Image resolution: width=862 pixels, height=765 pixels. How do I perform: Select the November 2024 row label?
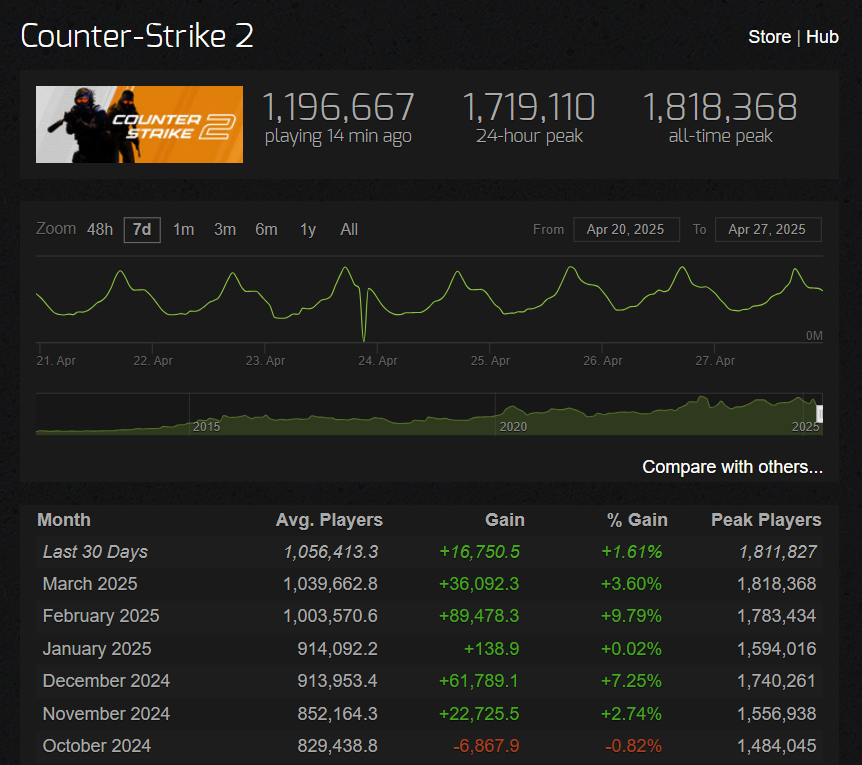(x=106, y=713)
